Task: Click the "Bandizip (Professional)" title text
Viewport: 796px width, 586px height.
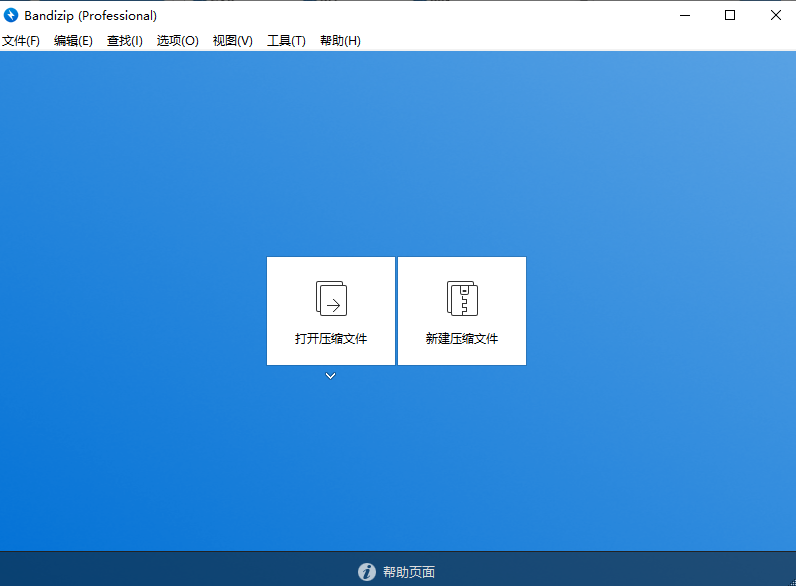Action: click(91, 15)
